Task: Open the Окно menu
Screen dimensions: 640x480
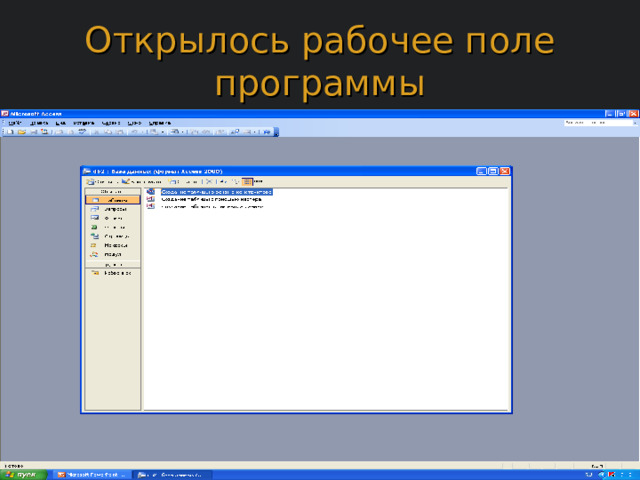Action: point(134,123)
